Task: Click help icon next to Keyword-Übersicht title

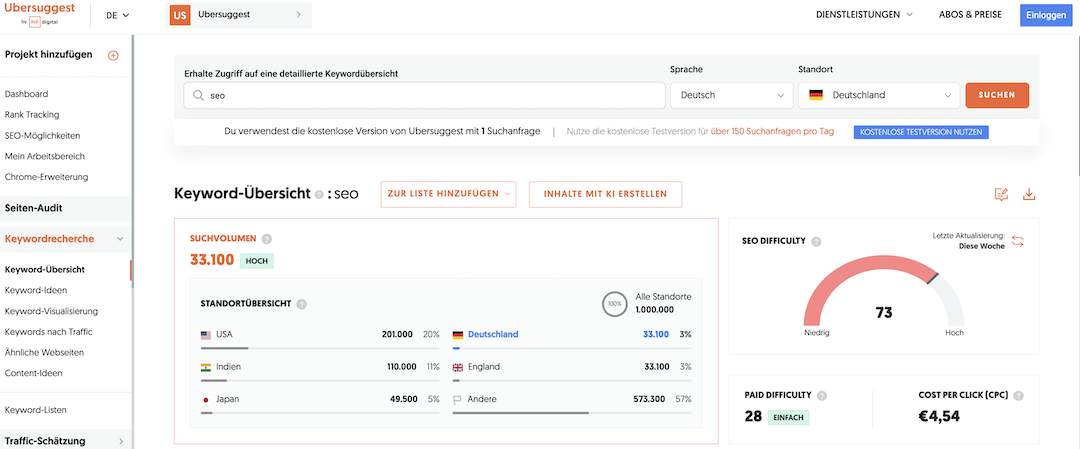Action: pyautogui.click(x=319, y=195)
